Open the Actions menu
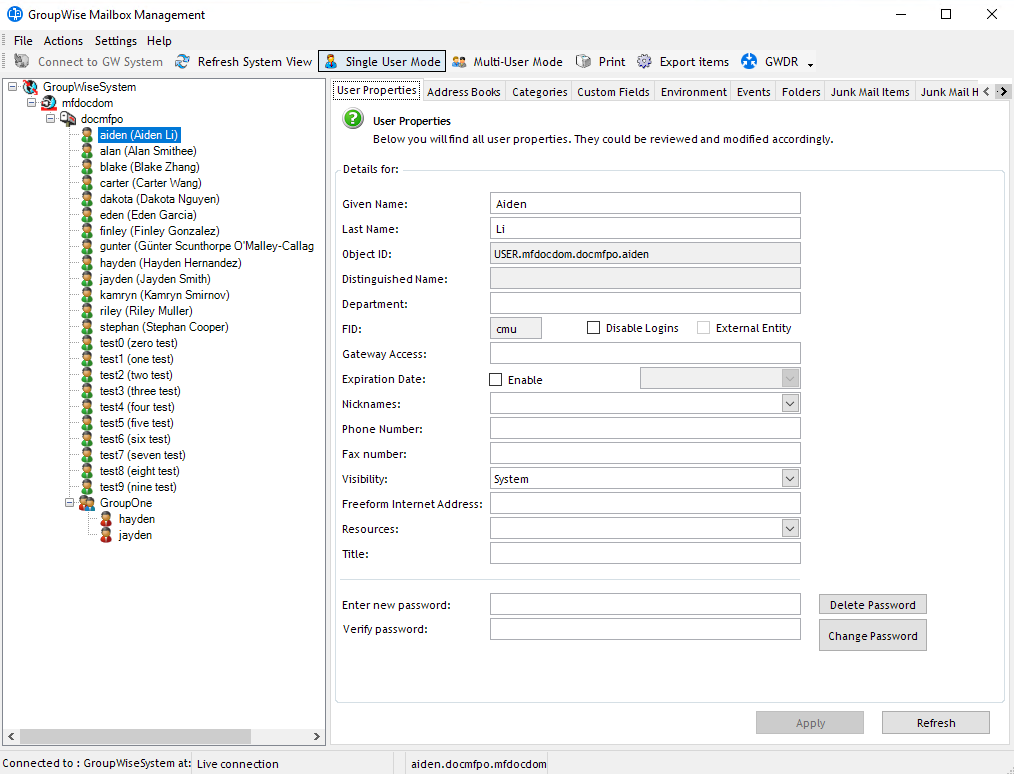 [x=63, y=41]
